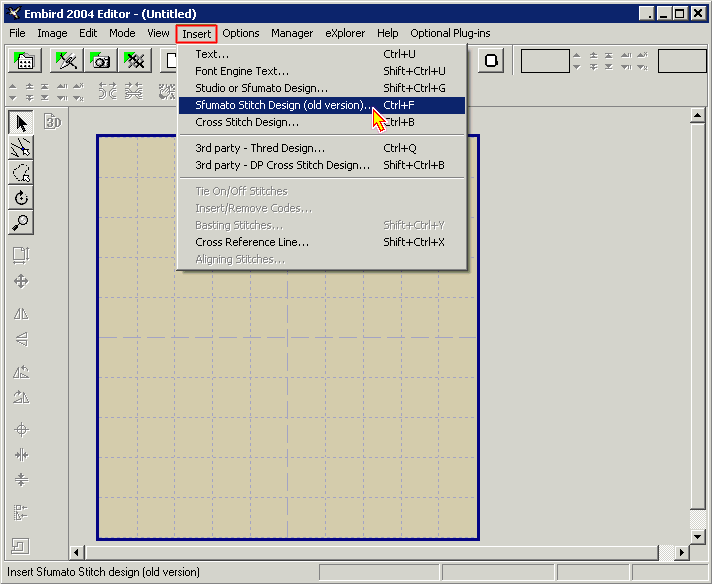This screenshot has height=584, width=712.
Task: Choose Text... from Insert menu
Action: coord(322,54)
